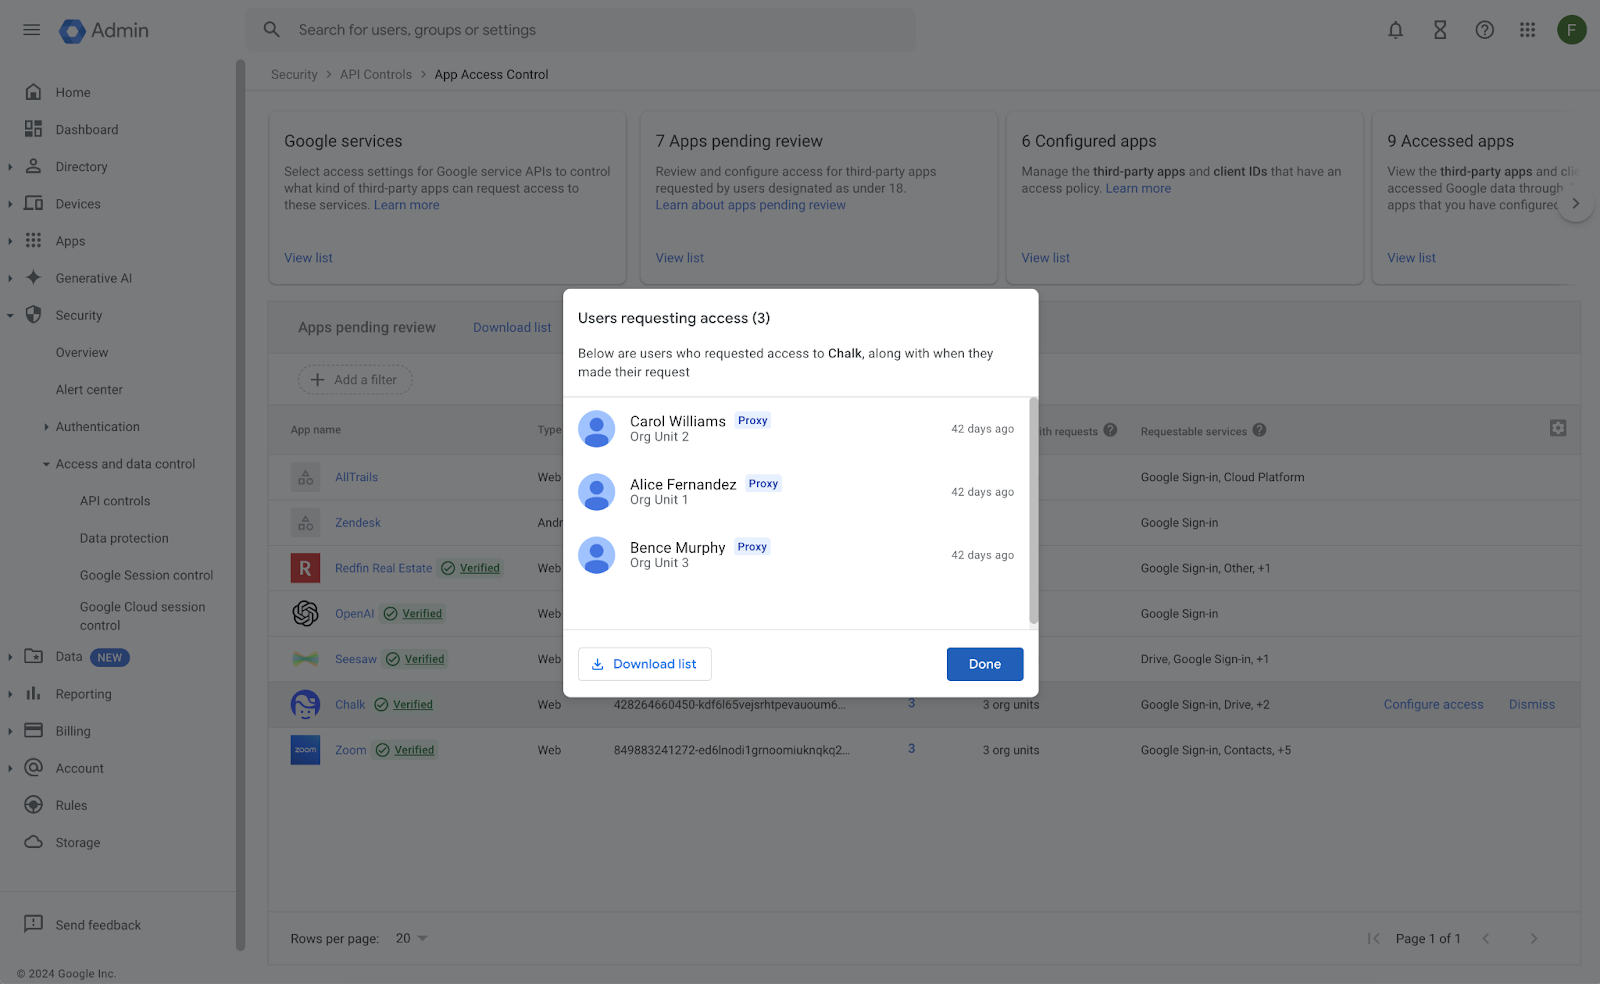Click the Billing card icon
This screenshot has height=984, width=1600.
(34, 730)
